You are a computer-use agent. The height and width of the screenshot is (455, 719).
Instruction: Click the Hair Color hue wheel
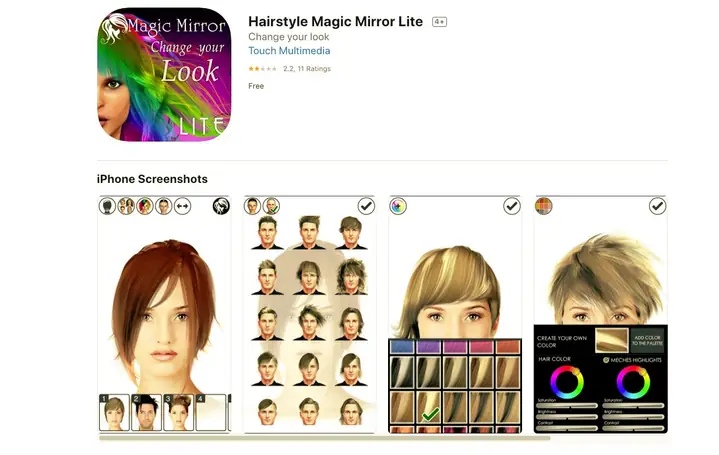[567, 382]
